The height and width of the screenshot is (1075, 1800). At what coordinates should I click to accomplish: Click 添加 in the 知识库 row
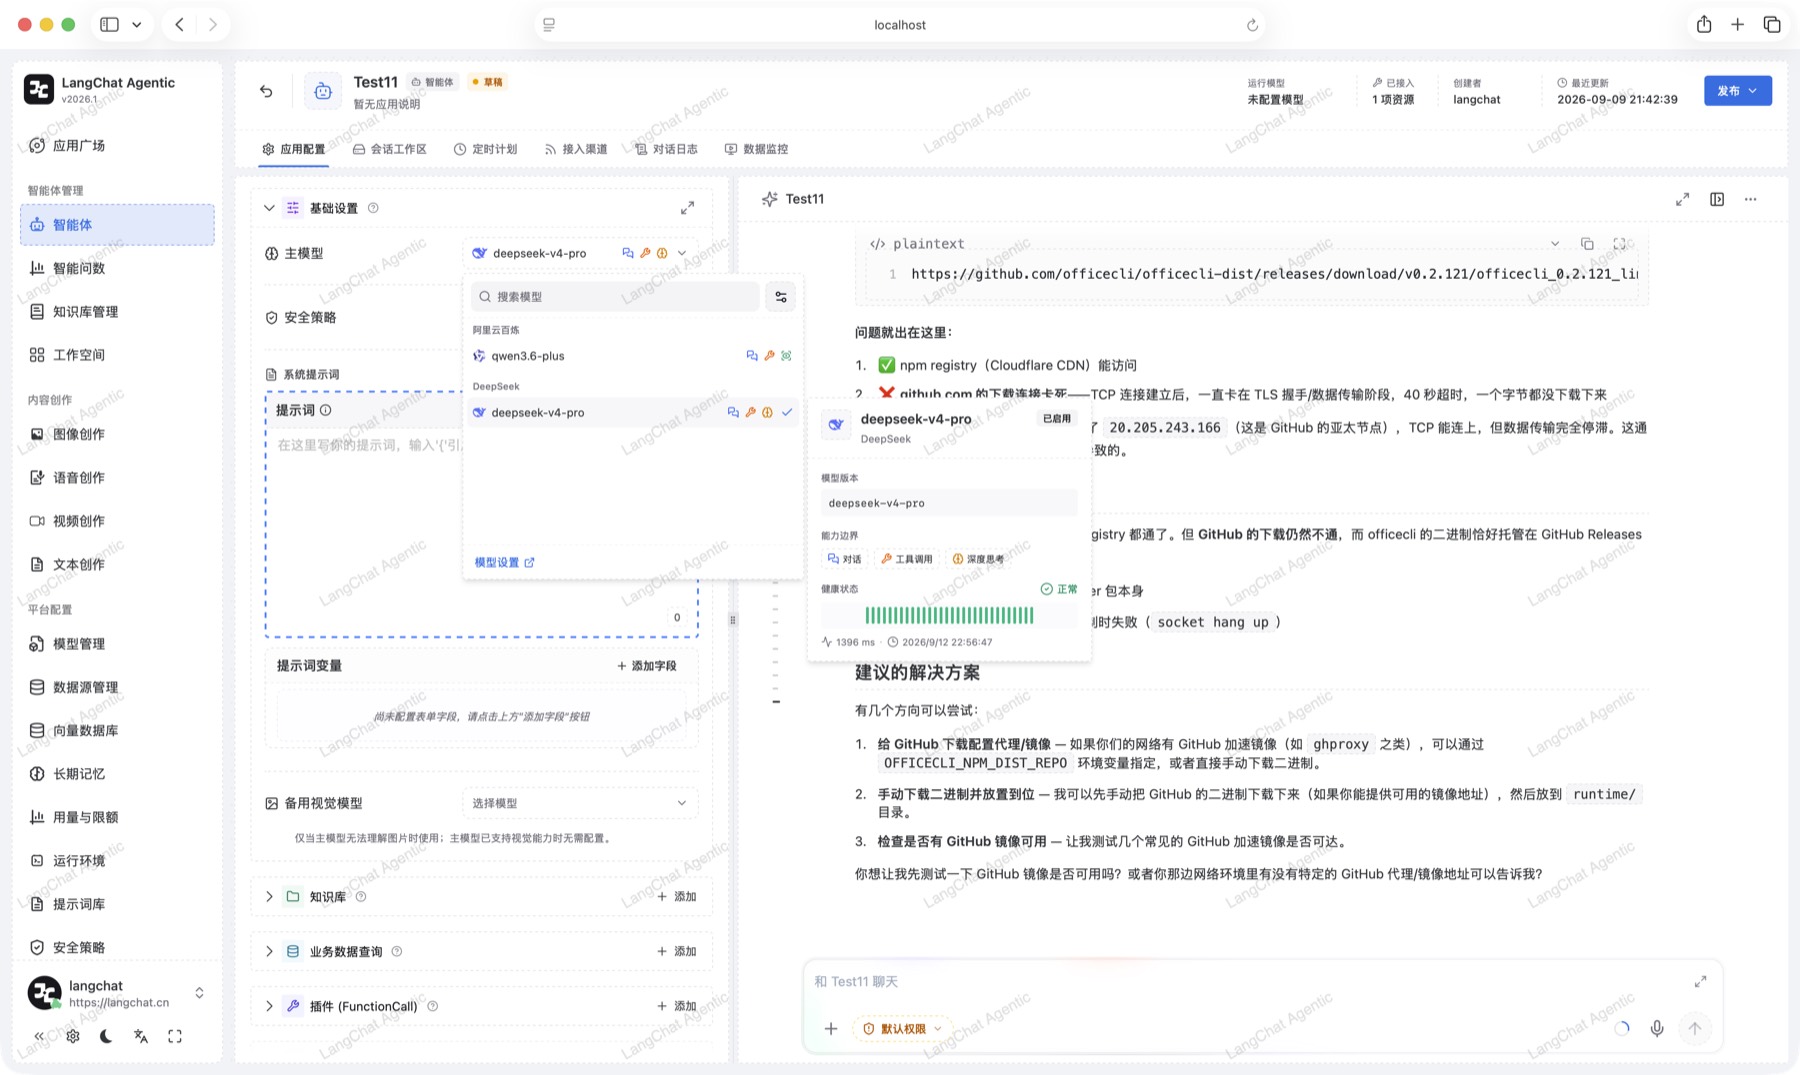coord(677,896)
